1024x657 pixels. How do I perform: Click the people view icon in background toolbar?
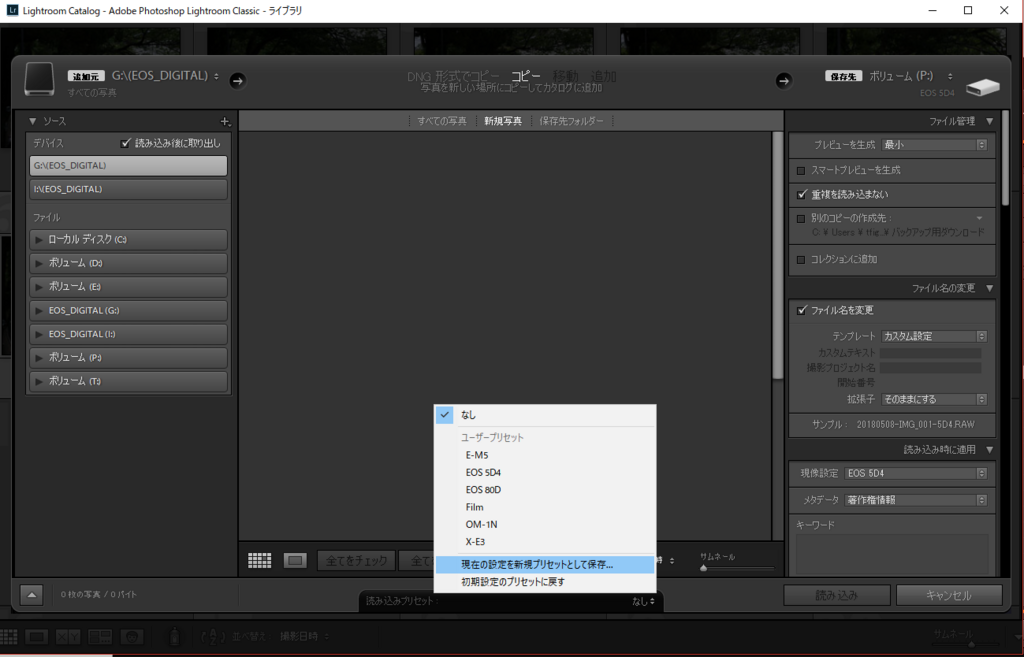coord(132,637)
